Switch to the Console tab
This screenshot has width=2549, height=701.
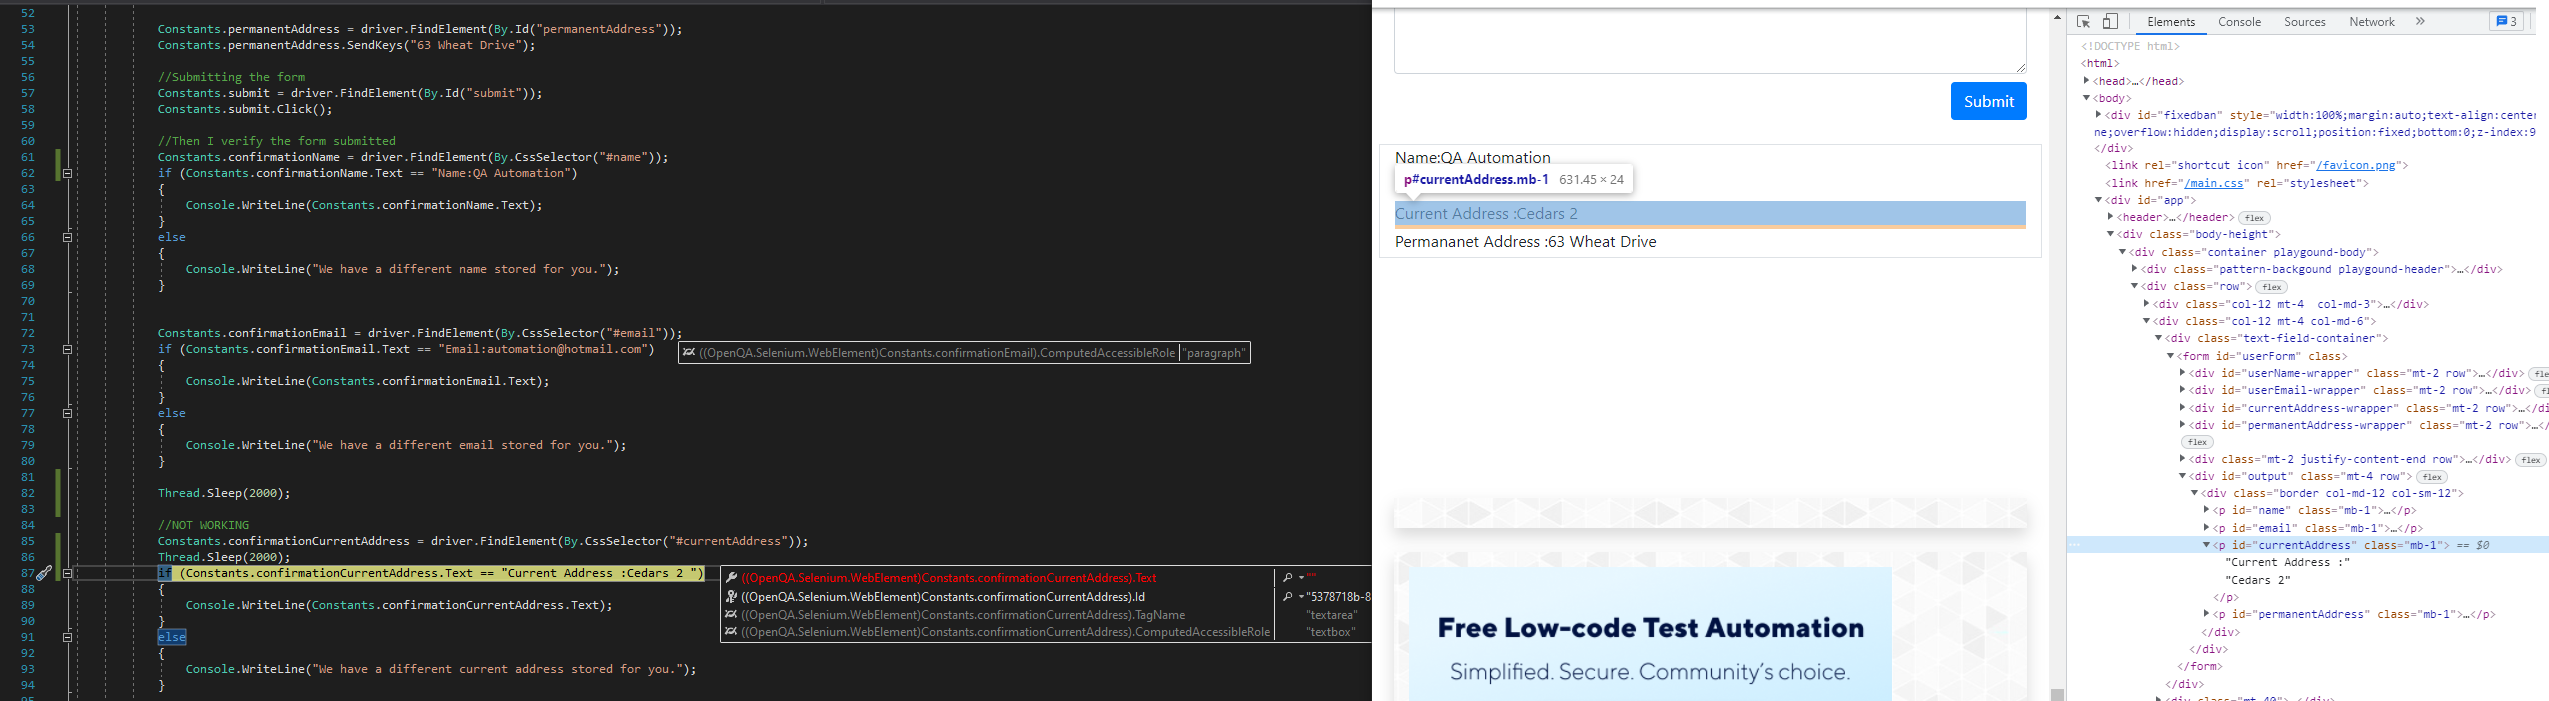2239,22
